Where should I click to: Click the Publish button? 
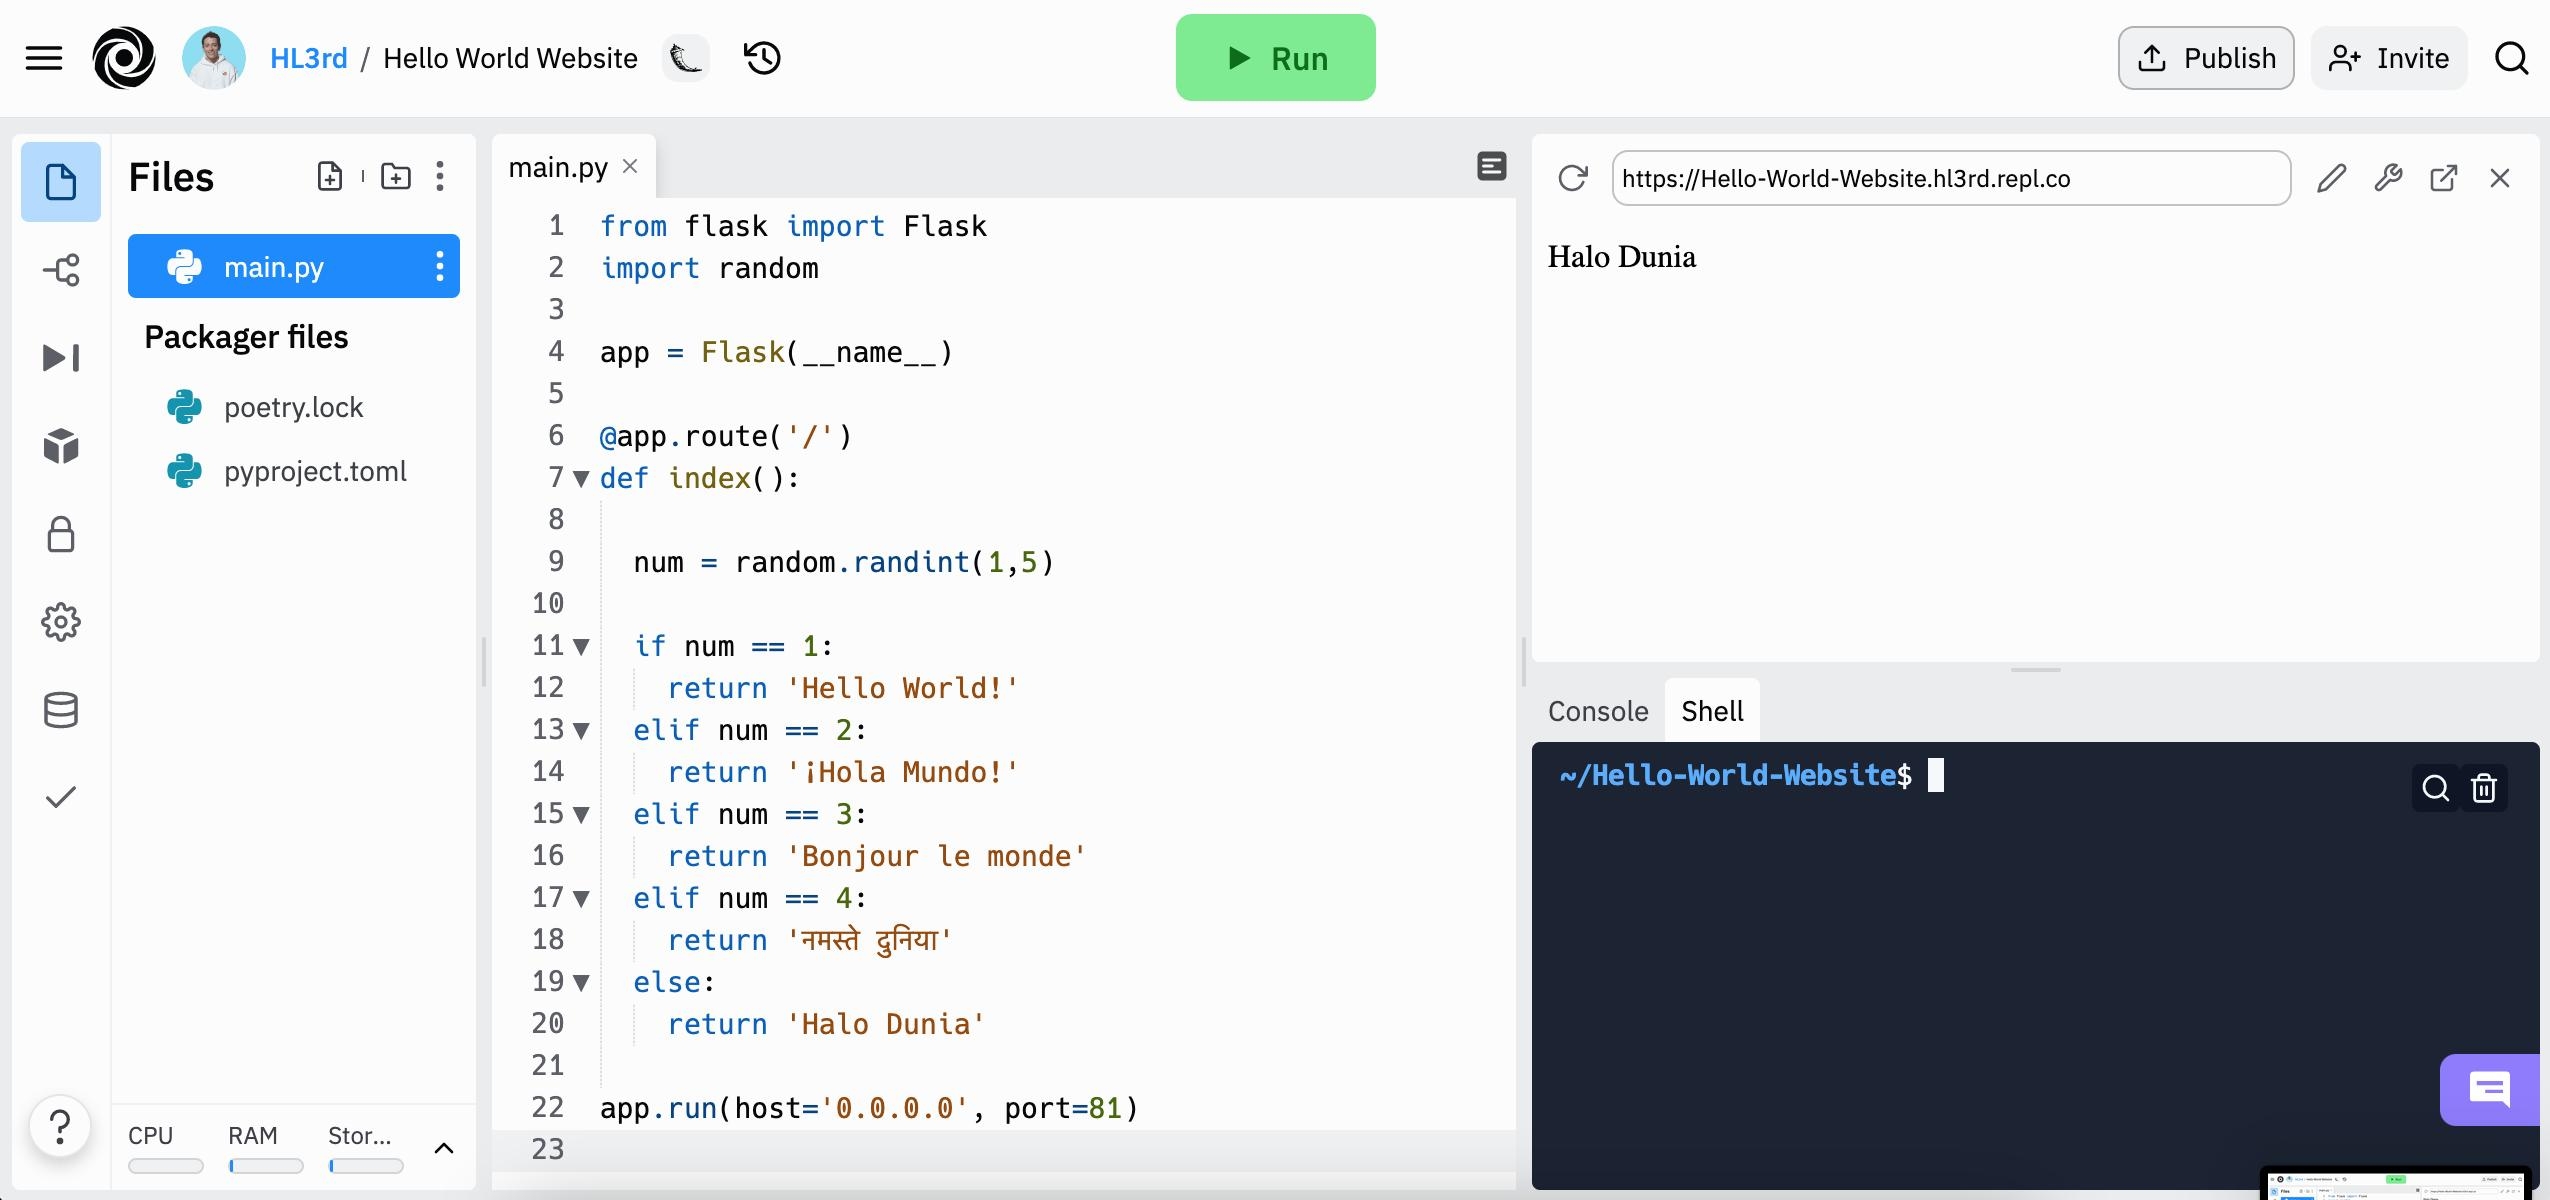pyautogui.click(x=2205, y=58)
